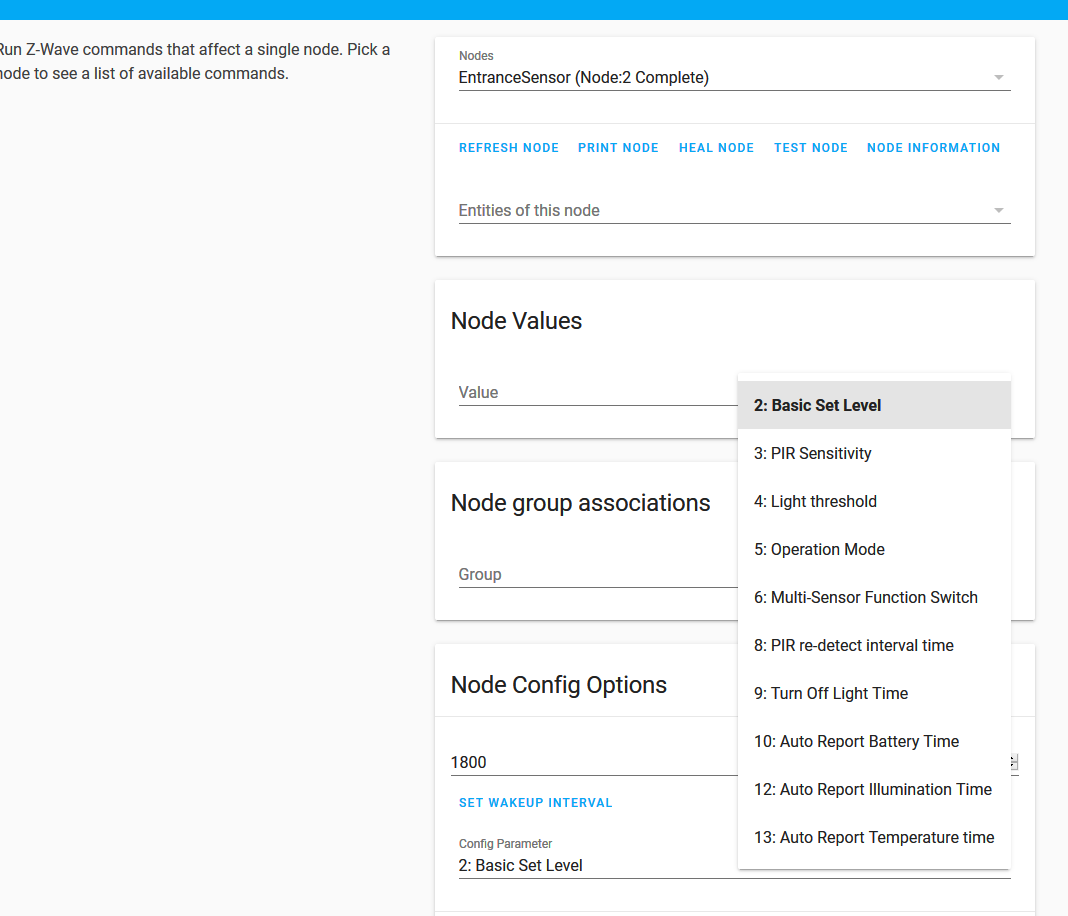Click the wakeup interval field showing 1800
The width and height of the screenshot is (1068, 916).
pyautogui.click(x=590, y=763)
